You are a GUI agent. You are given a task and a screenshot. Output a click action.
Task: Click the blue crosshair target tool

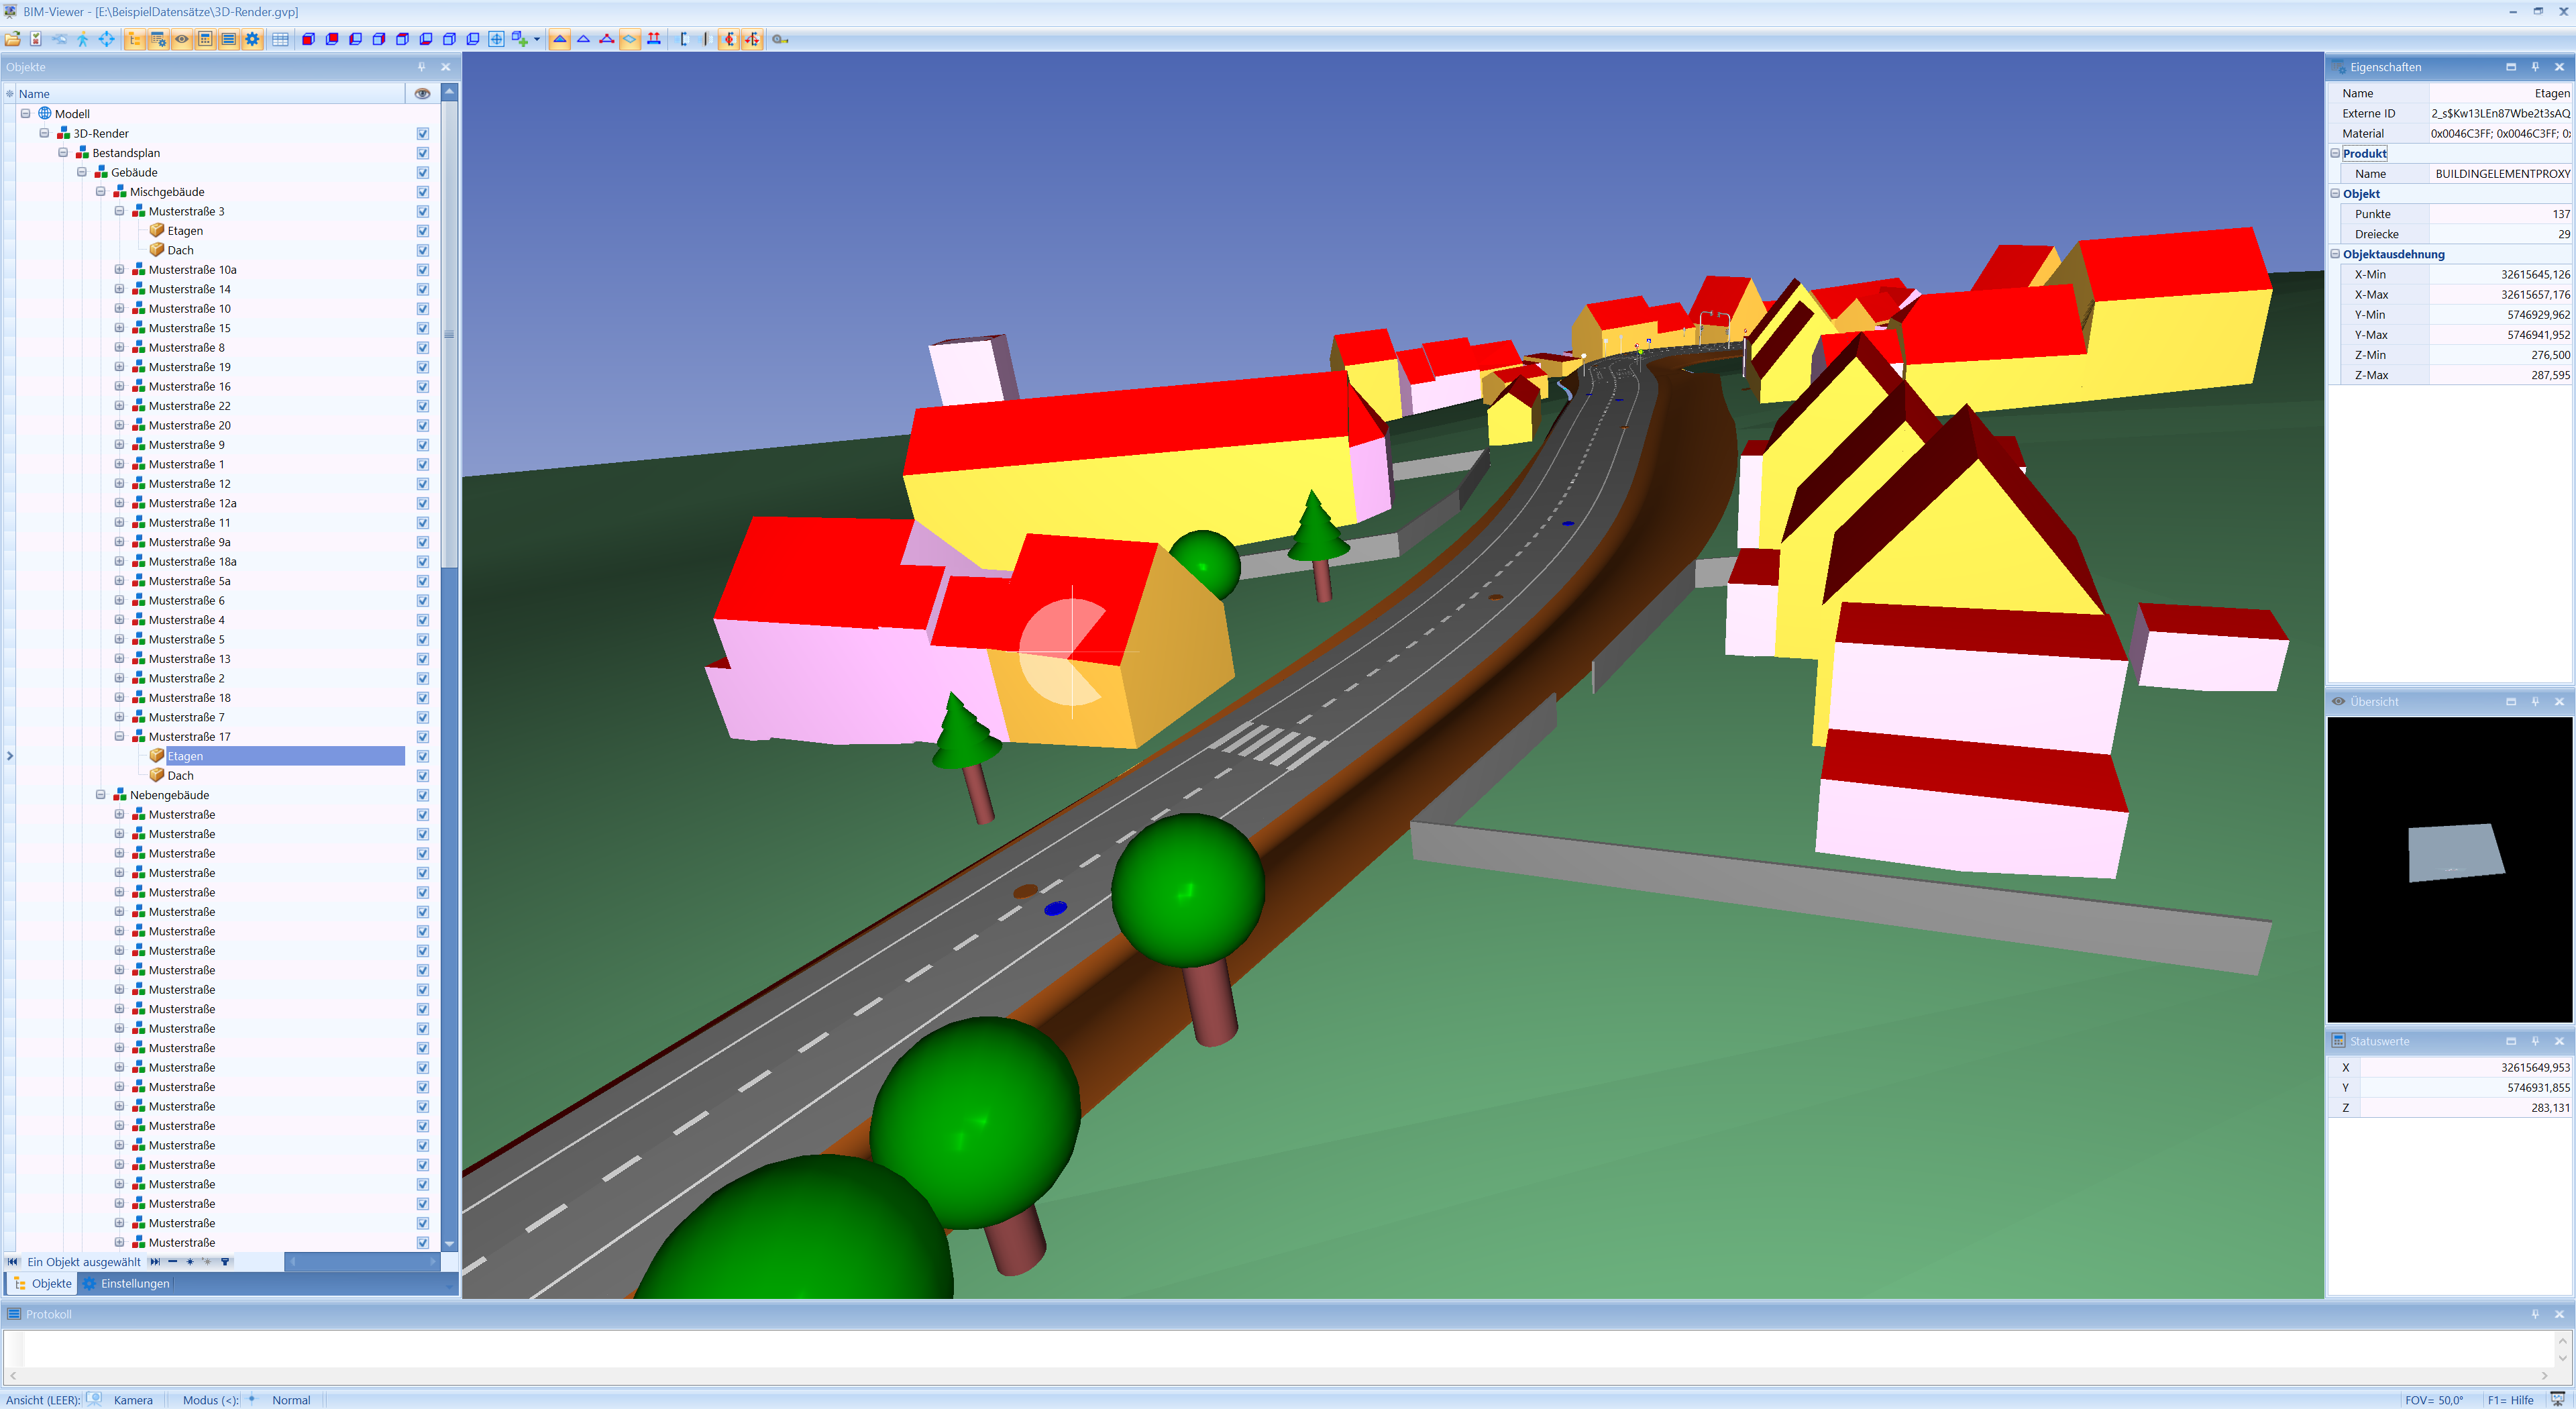click(106, 39)
